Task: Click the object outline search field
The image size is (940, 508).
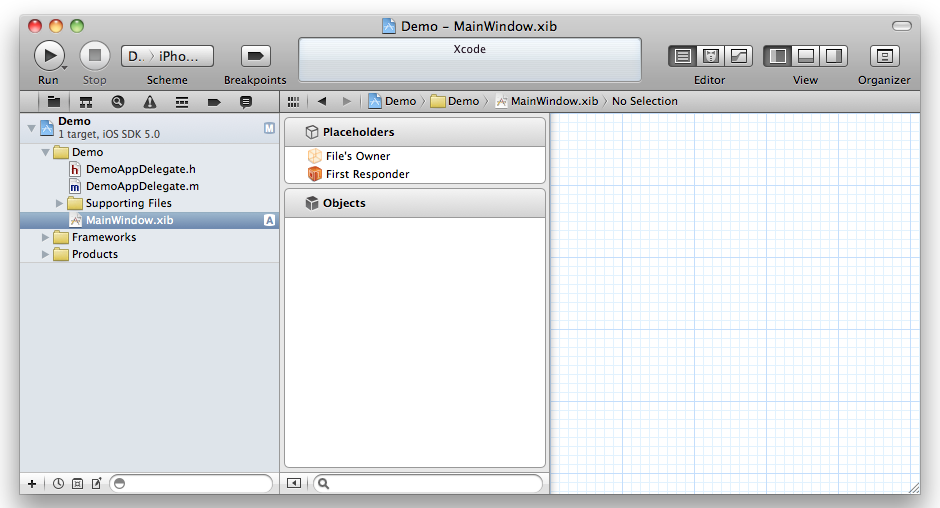Action: pos(428,483)
